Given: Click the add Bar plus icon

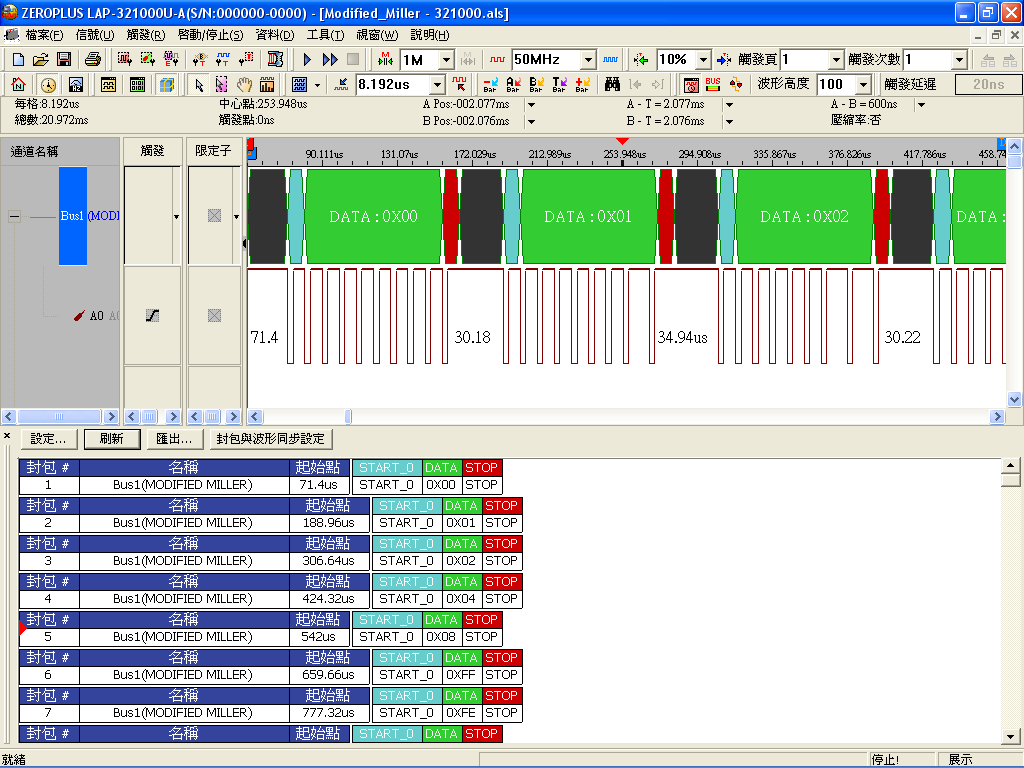Looking at the screenshot, I should (x=583, y=84).
